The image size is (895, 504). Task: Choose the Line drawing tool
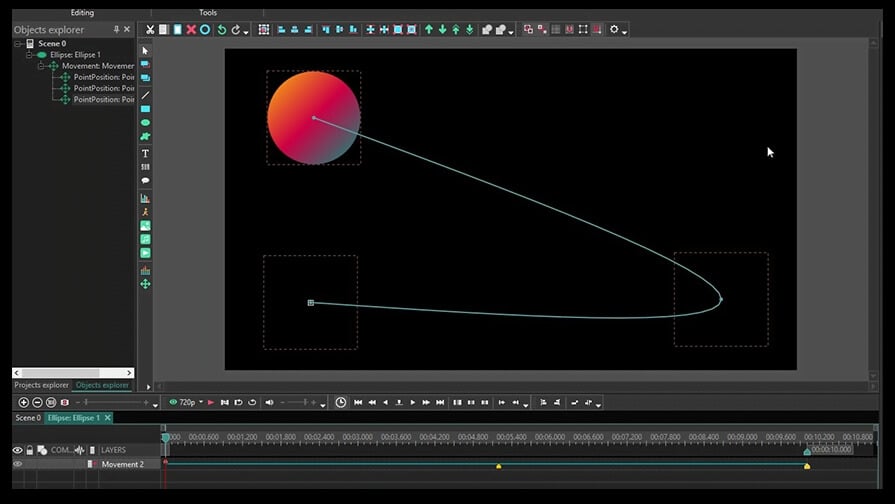point(146,95)
